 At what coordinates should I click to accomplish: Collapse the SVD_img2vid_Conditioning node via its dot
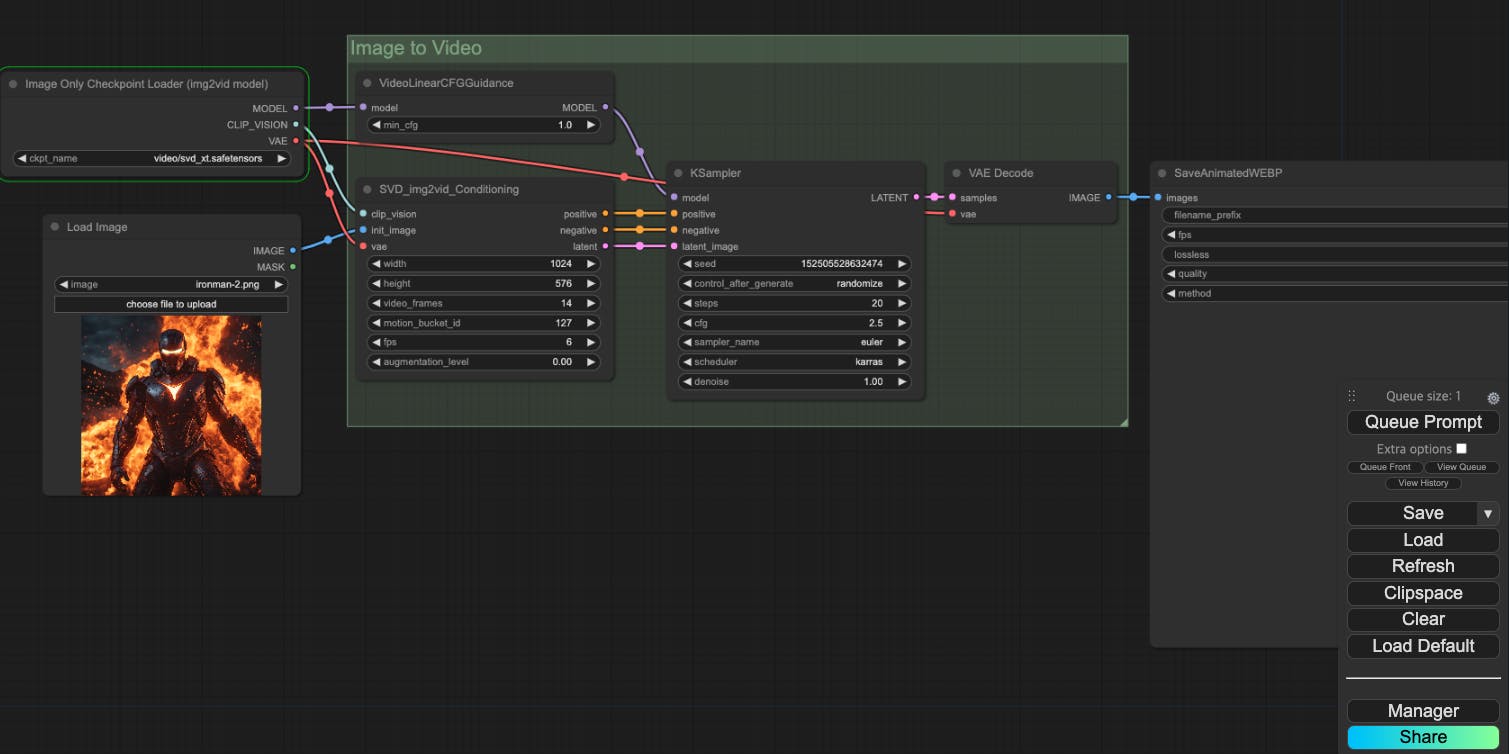click(x=368, y=189)
